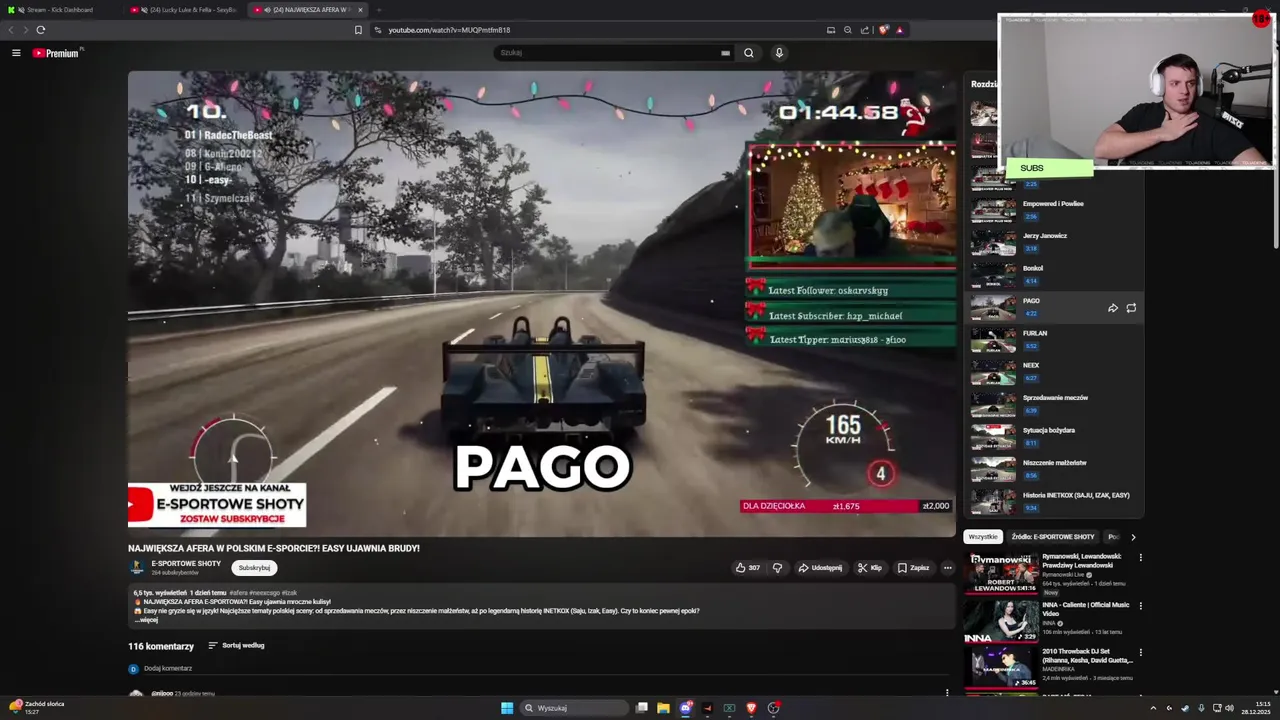Open Discord from the taskbar
The width and height of the screenshot is (1280, 720).
[x=685, y=708]
